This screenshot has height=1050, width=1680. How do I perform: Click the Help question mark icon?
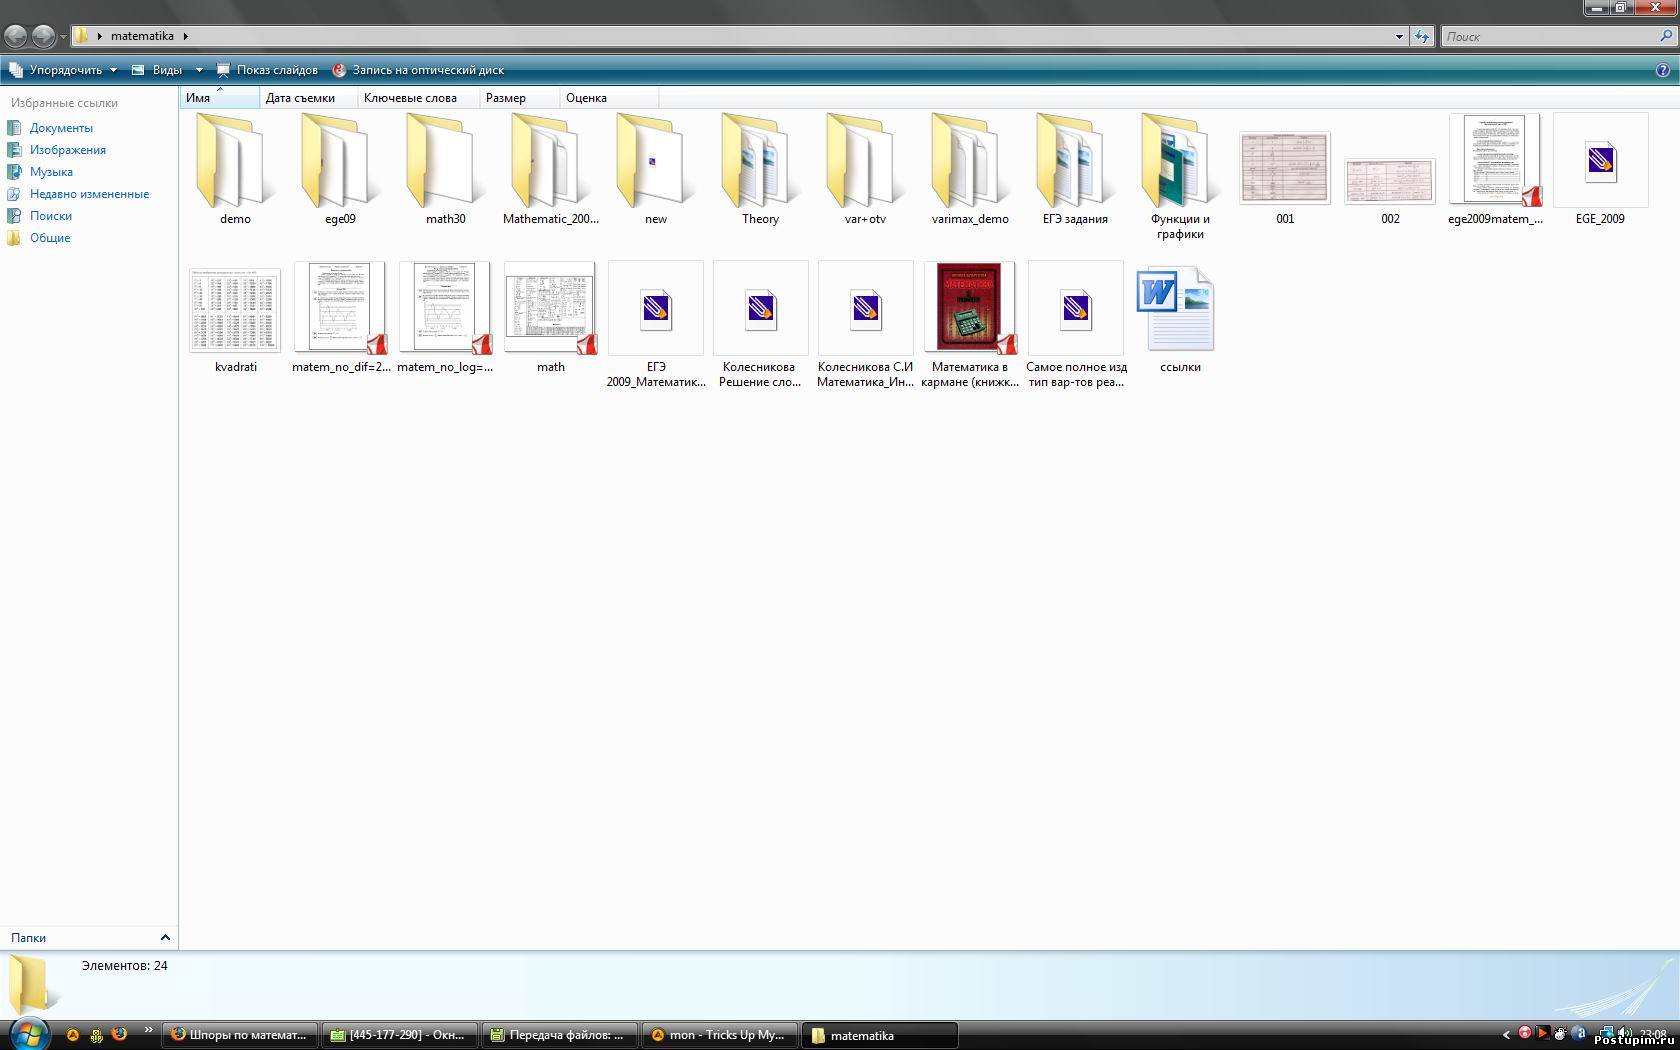coord(1663,70)
